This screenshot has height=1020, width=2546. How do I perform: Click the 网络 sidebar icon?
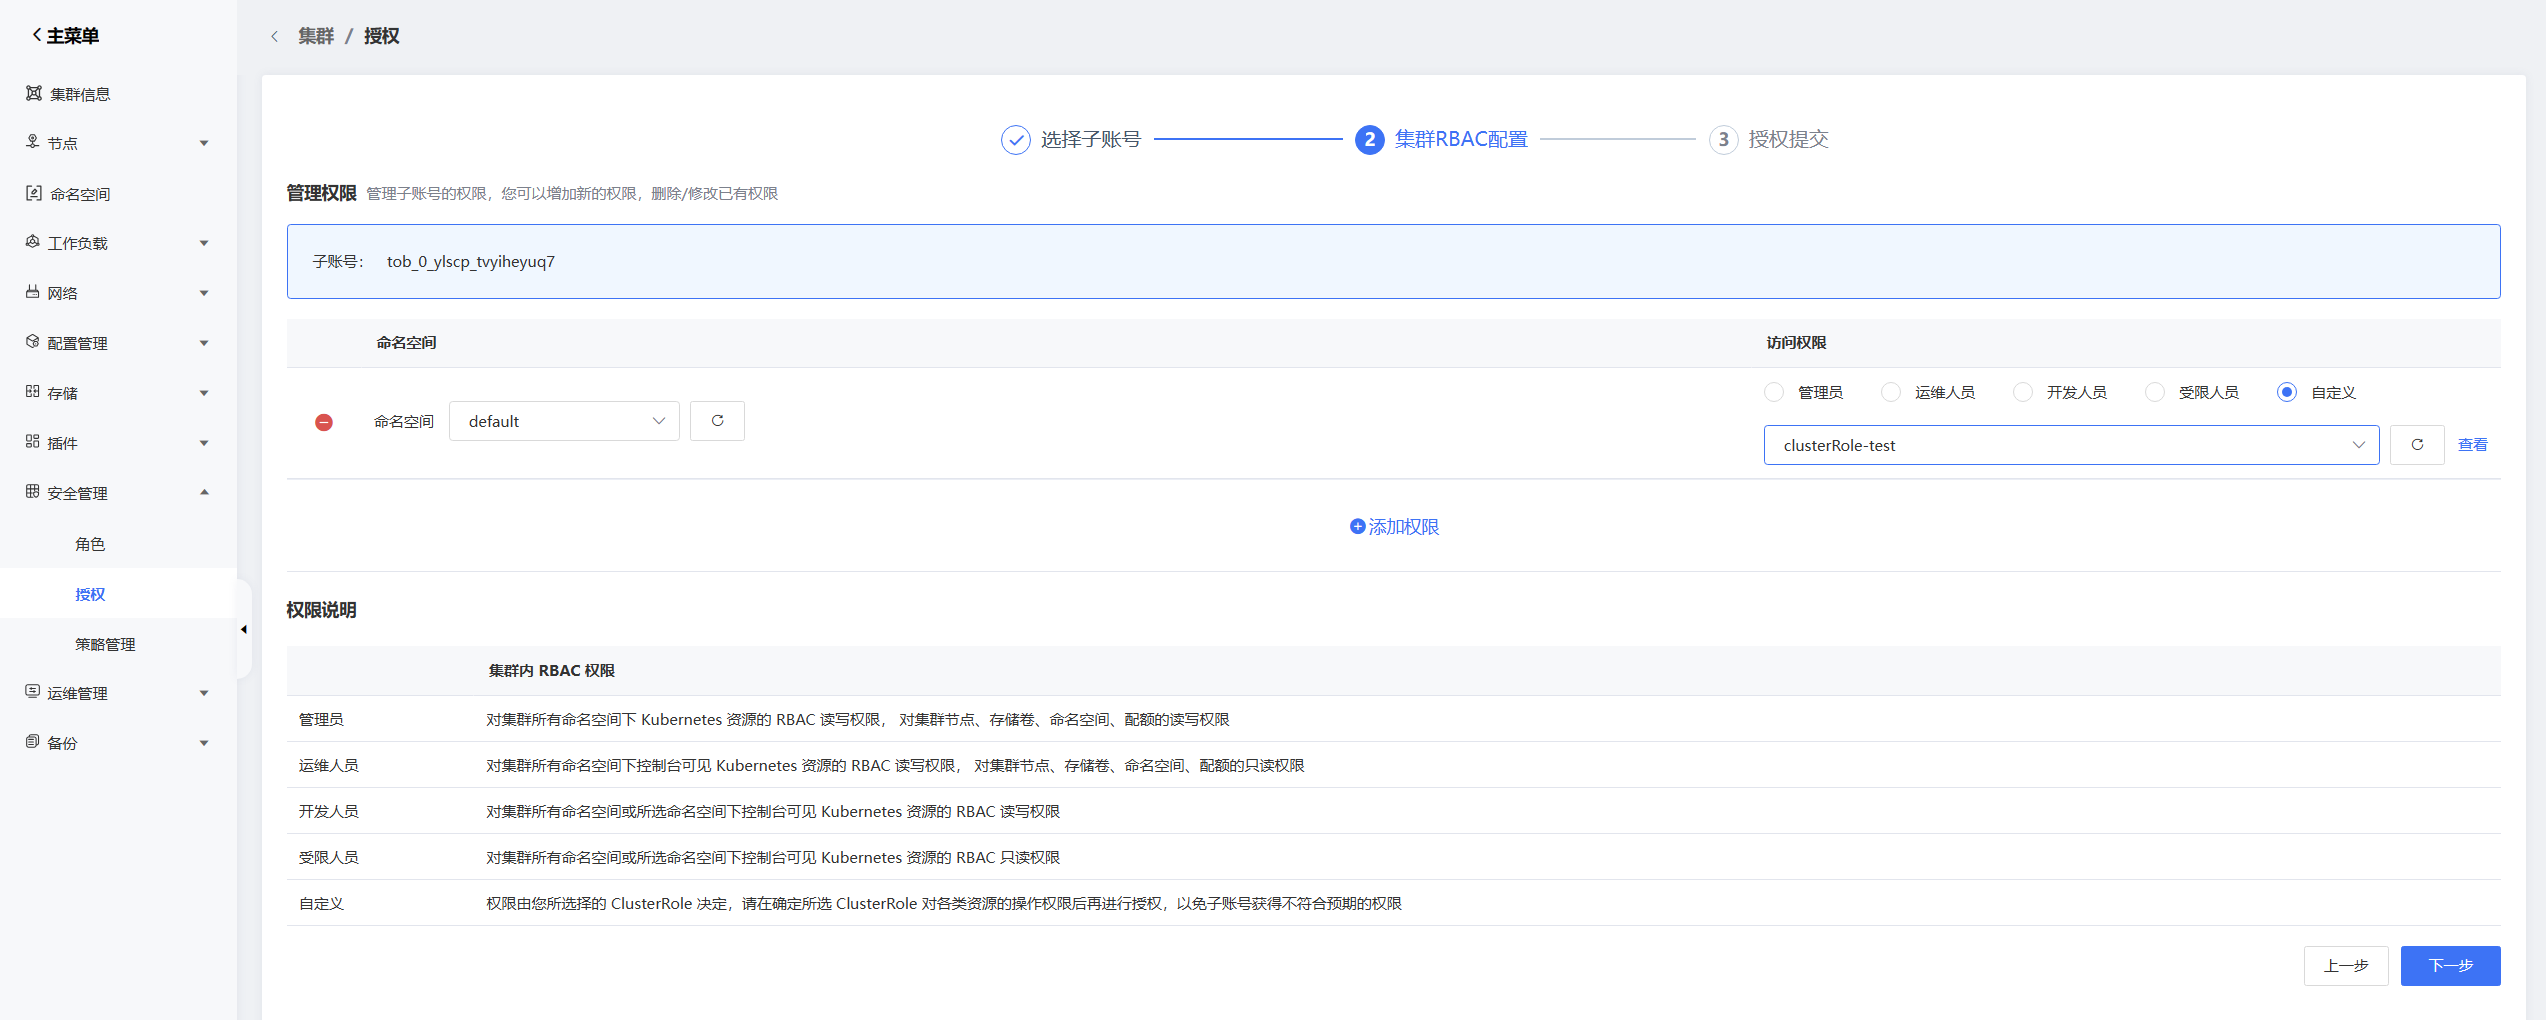point(33,292)
